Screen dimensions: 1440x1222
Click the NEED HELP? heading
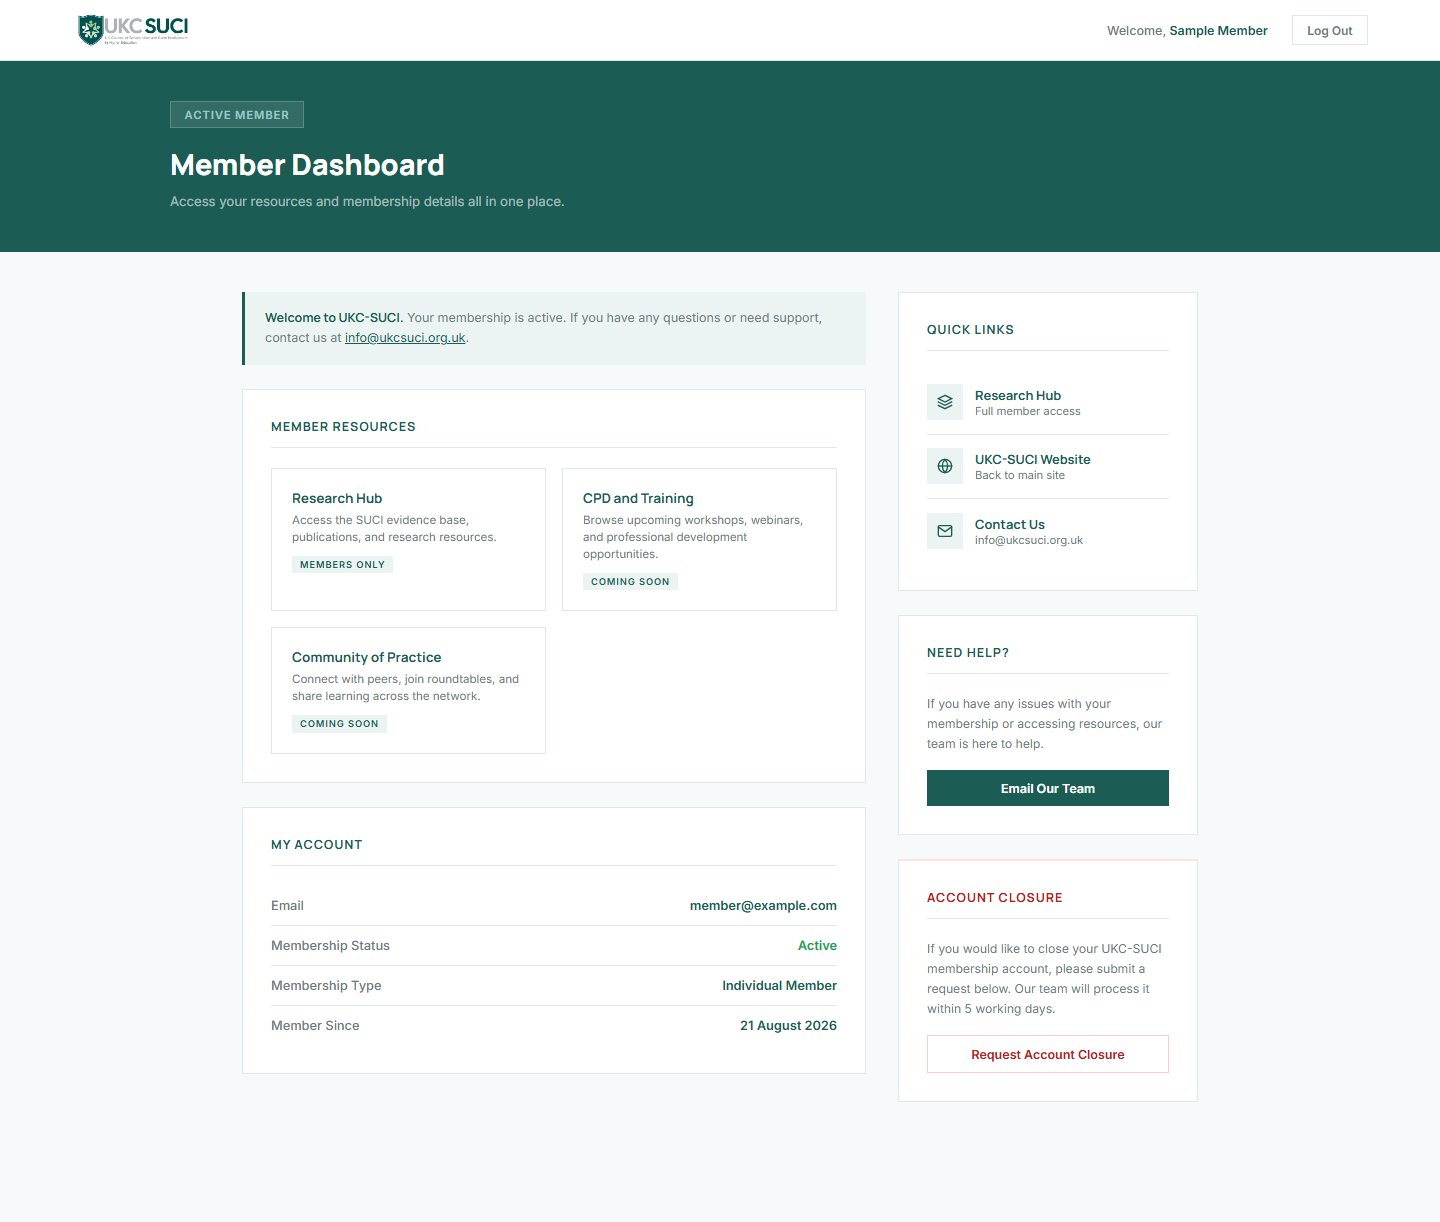pyautogui.click(x=968, y=653)
